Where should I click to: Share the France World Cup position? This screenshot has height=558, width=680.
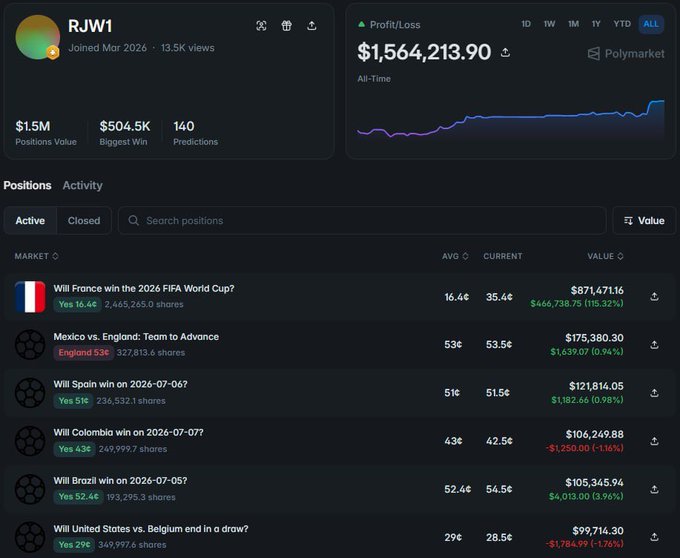click(x=654, y=297)
